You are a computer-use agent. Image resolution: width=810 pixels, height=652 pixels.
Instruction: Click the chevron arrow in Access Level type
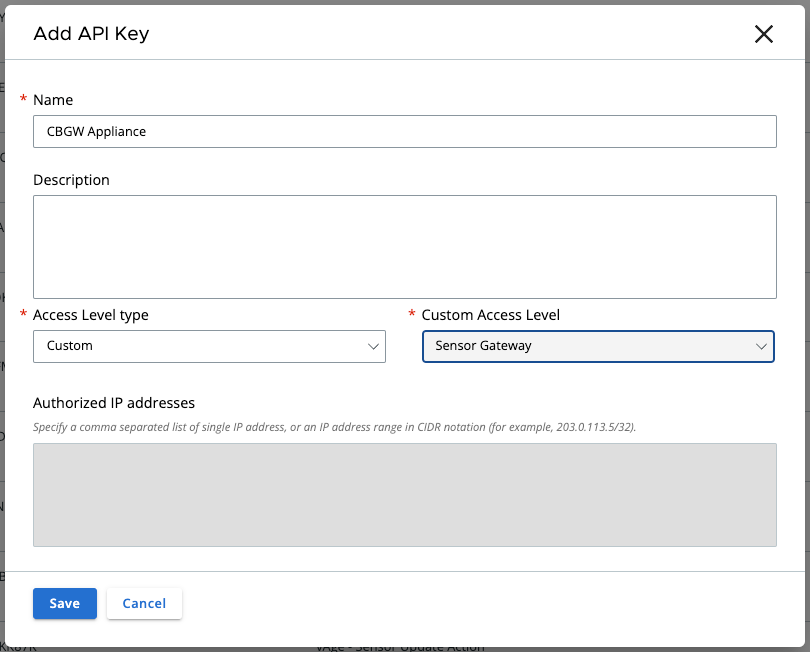click(374, 346)
